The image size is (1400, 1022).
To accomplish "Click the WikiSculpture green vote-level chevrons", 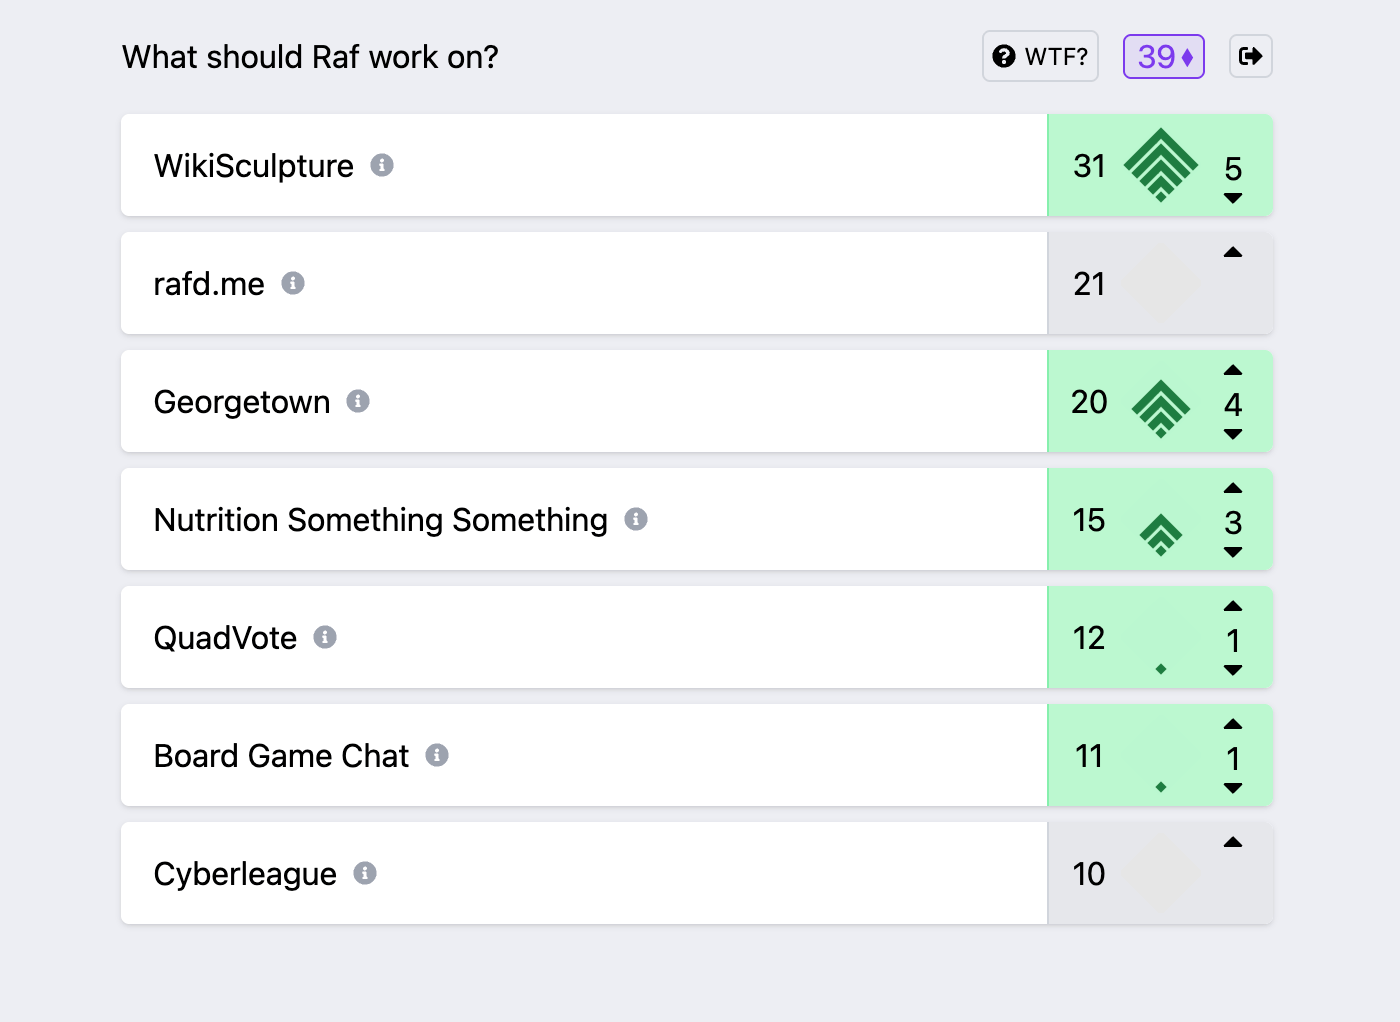I will (x=1160, y=165).
